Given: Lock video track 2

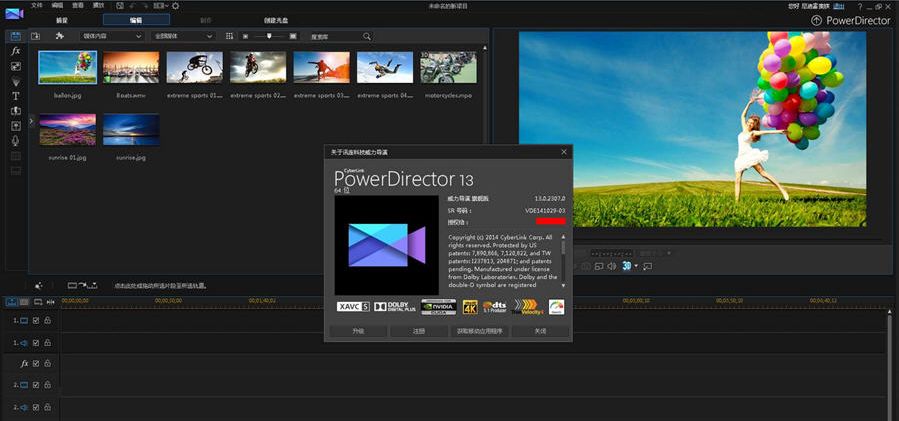Looking at the screenshot, I should pos(48,385).
